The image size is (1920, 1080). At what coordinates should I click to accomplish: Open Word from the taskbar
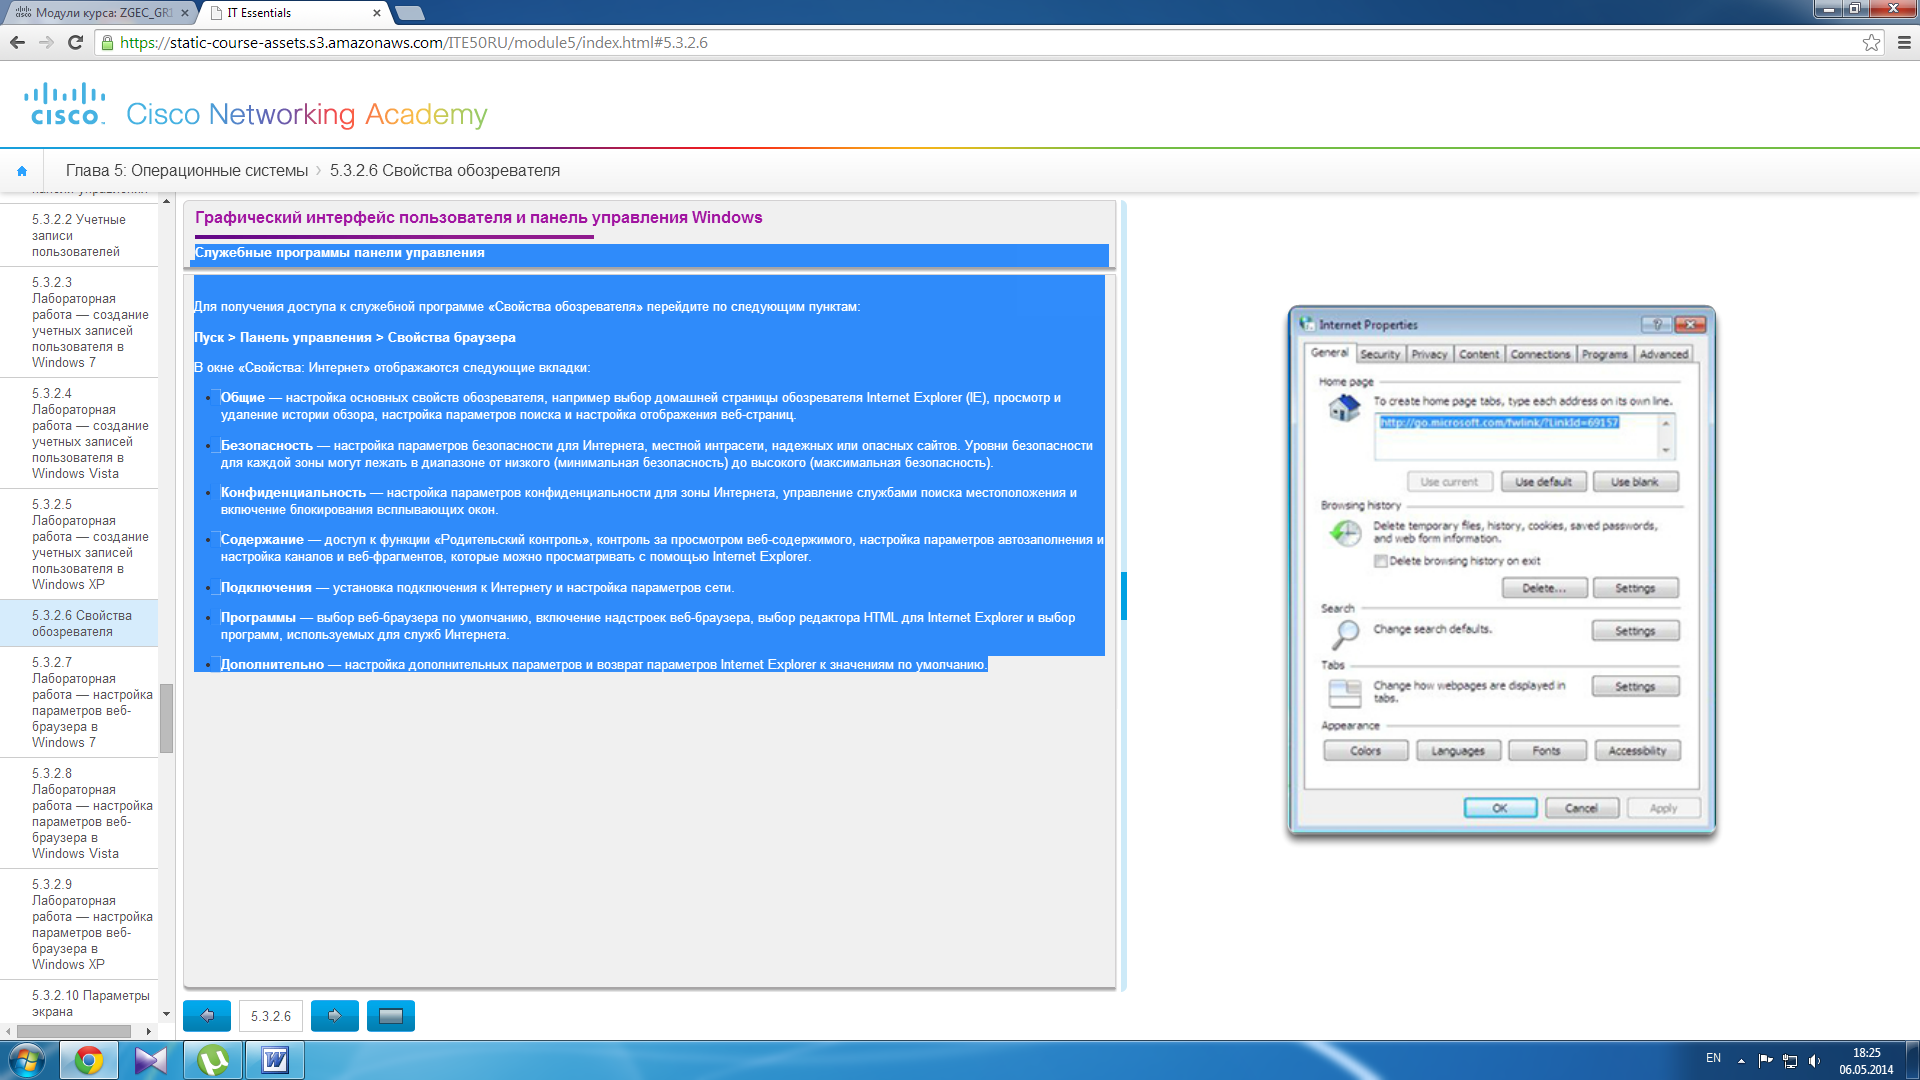click(x=275, y=1060)
